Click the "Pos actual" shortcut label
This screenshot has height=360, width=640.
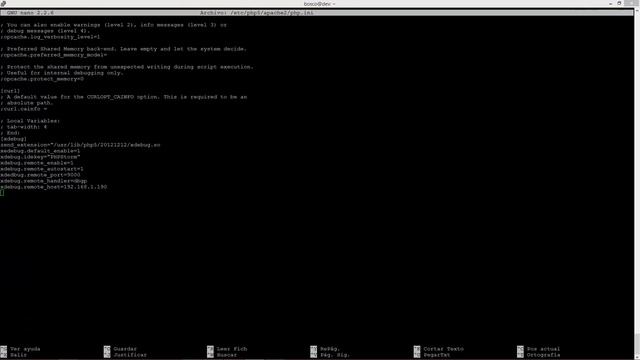[x=543, y=349]
